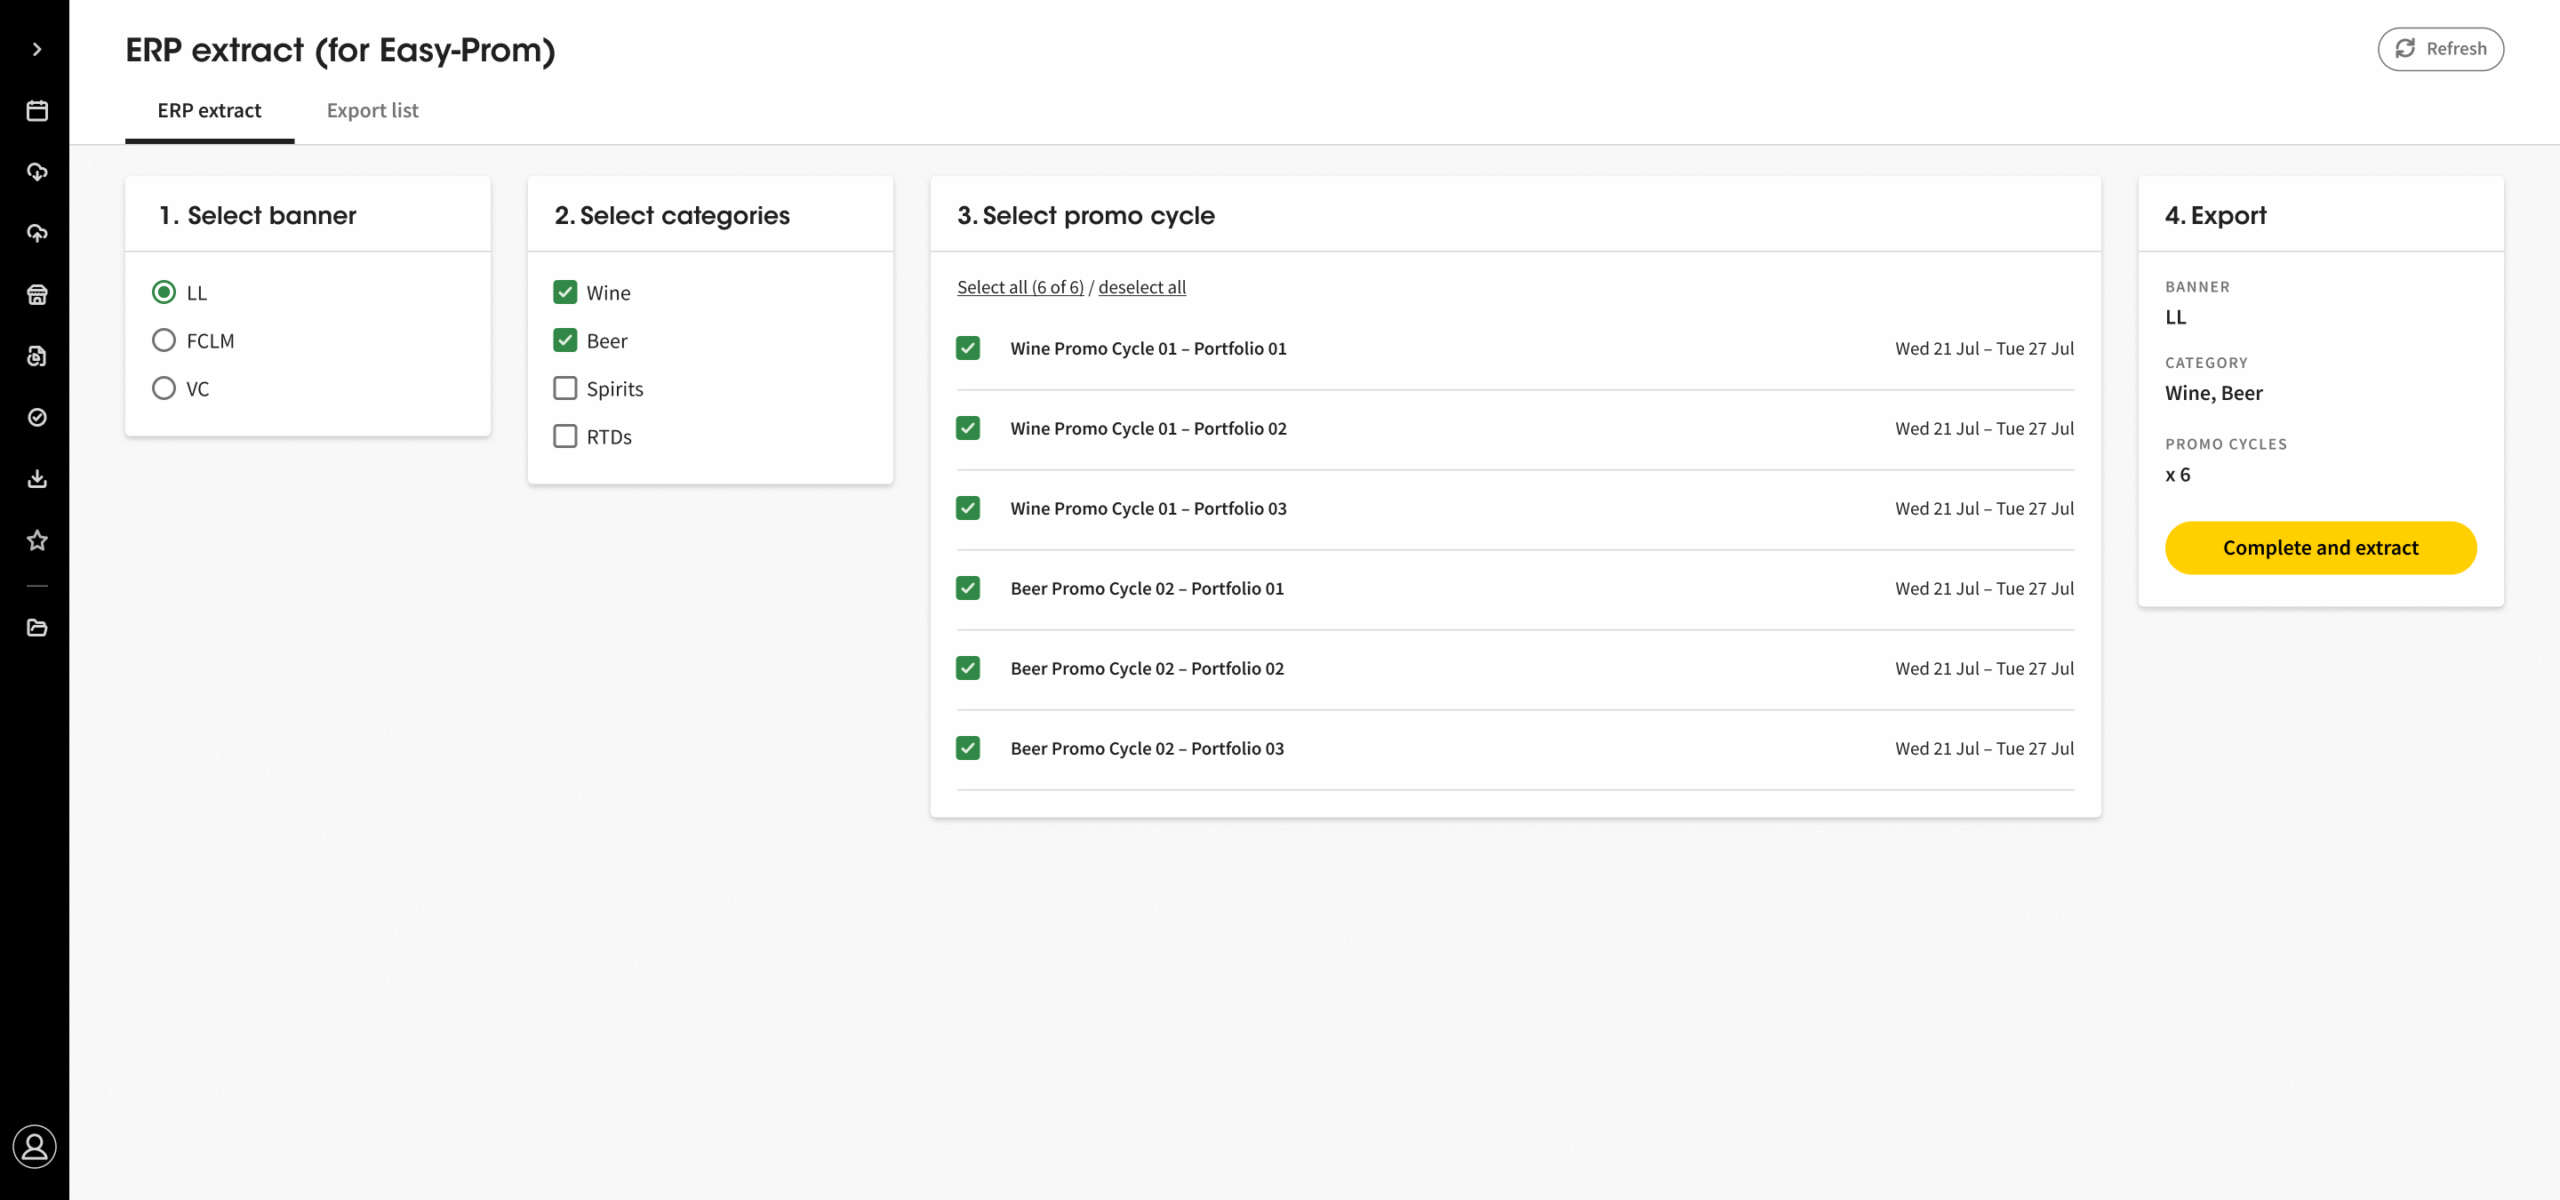Open the user profile avatar icon
2560x1200 pixels.
[35, 1146]
